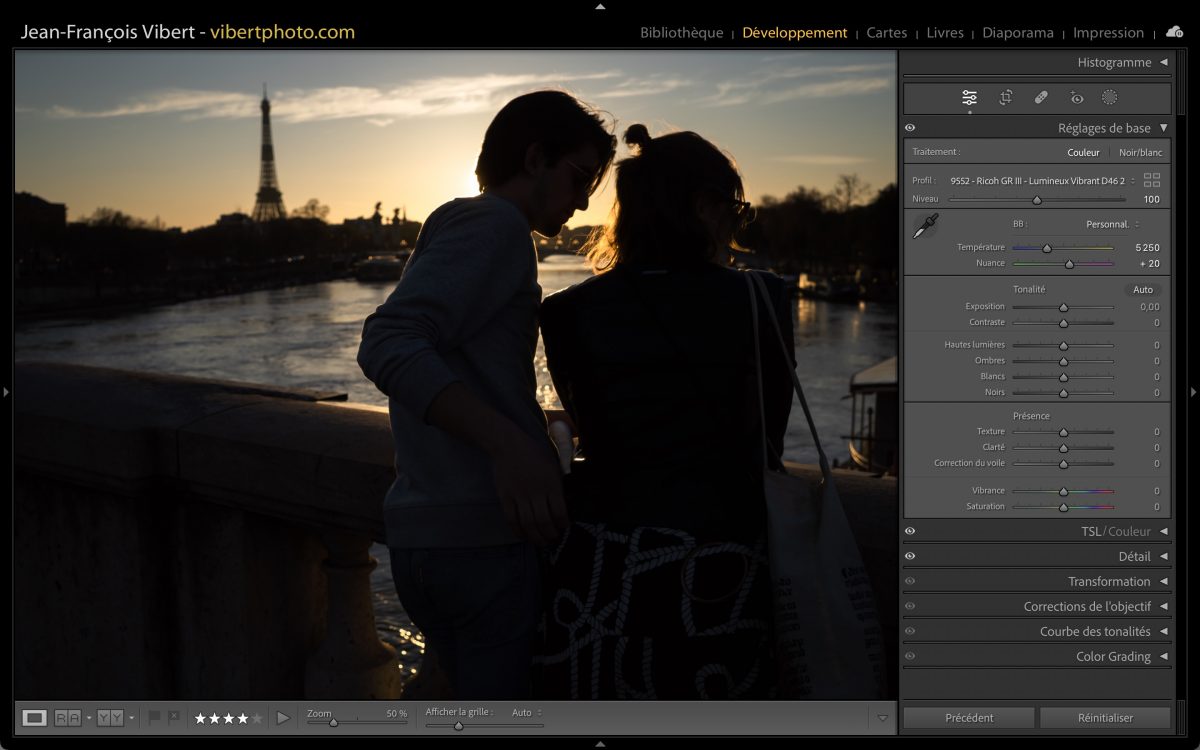Open the BB Personnal. white balance dropdown
Image resolution: width=1200 pixels, height=750 pixels.
pyautogui.click(x=1112, y=224)
